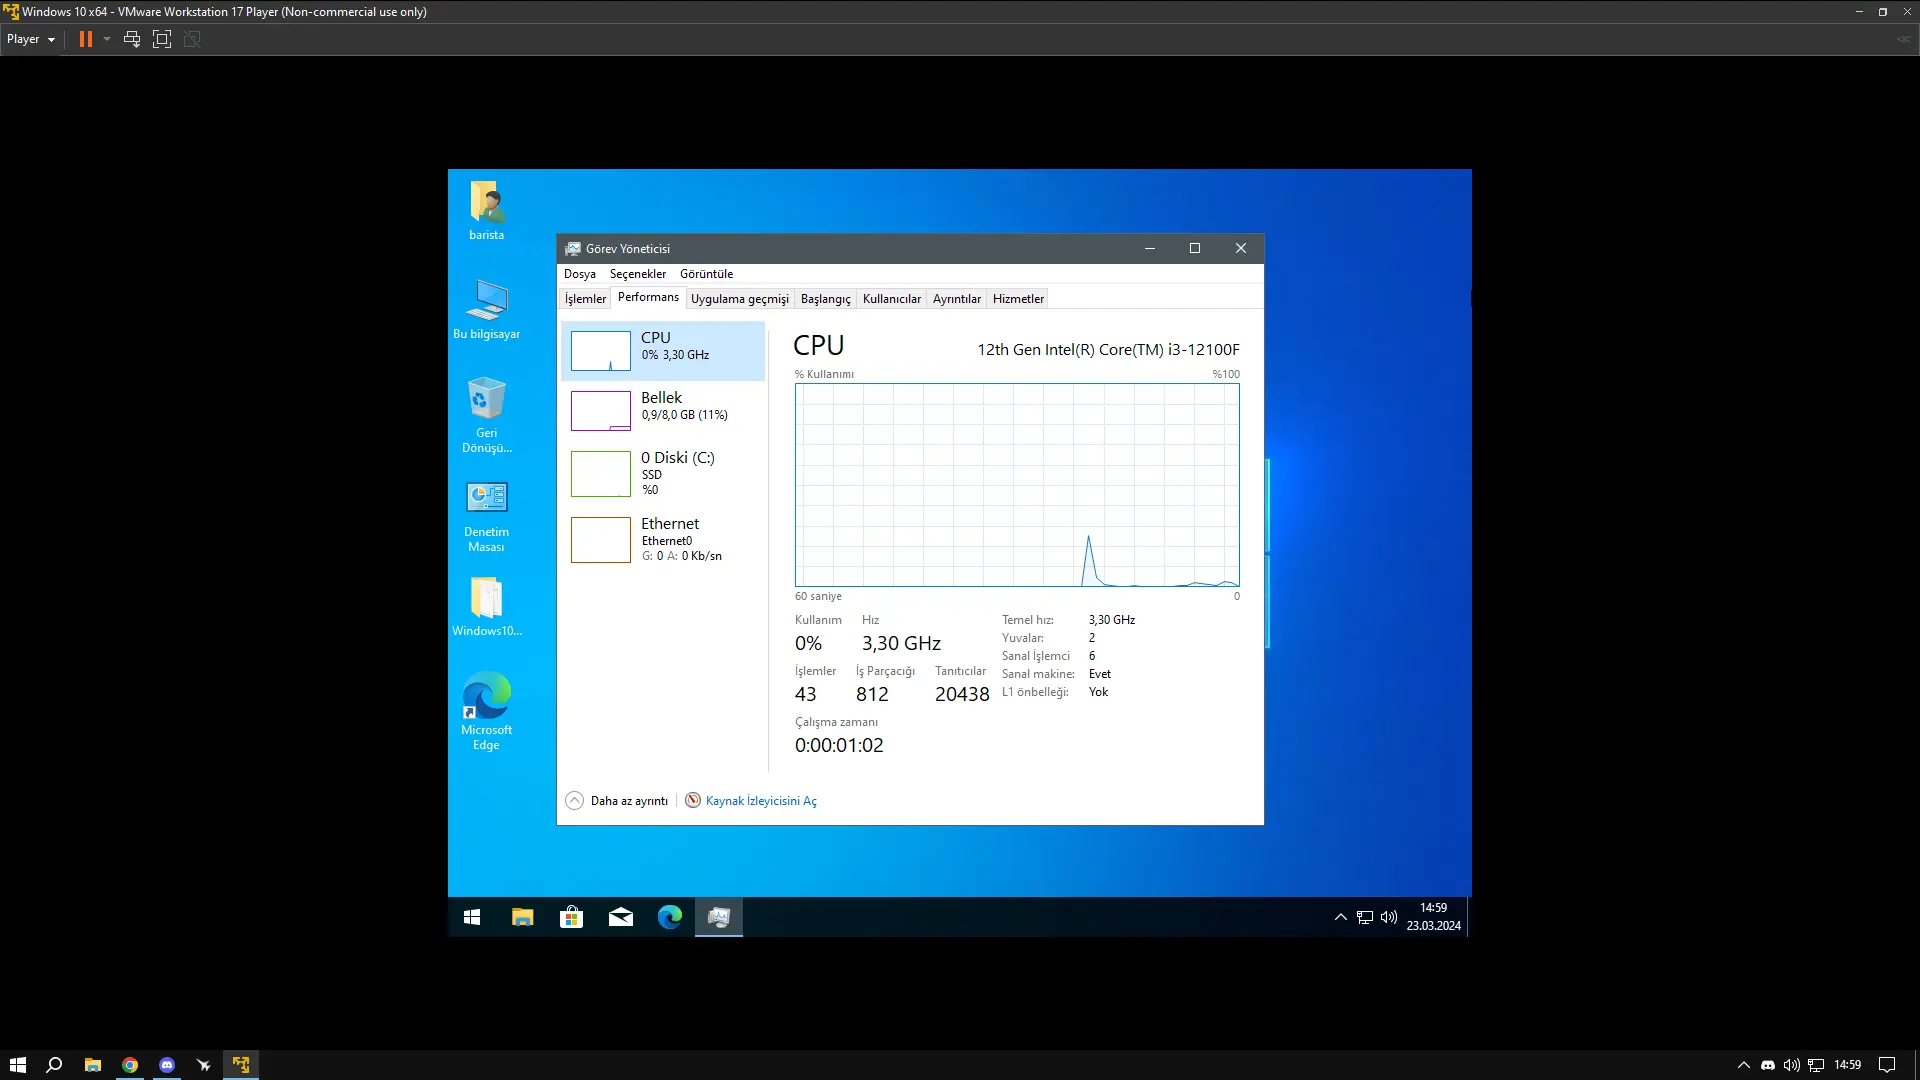
Task: Open the barista user folder on guest desktop
Action: click(487, 210)
